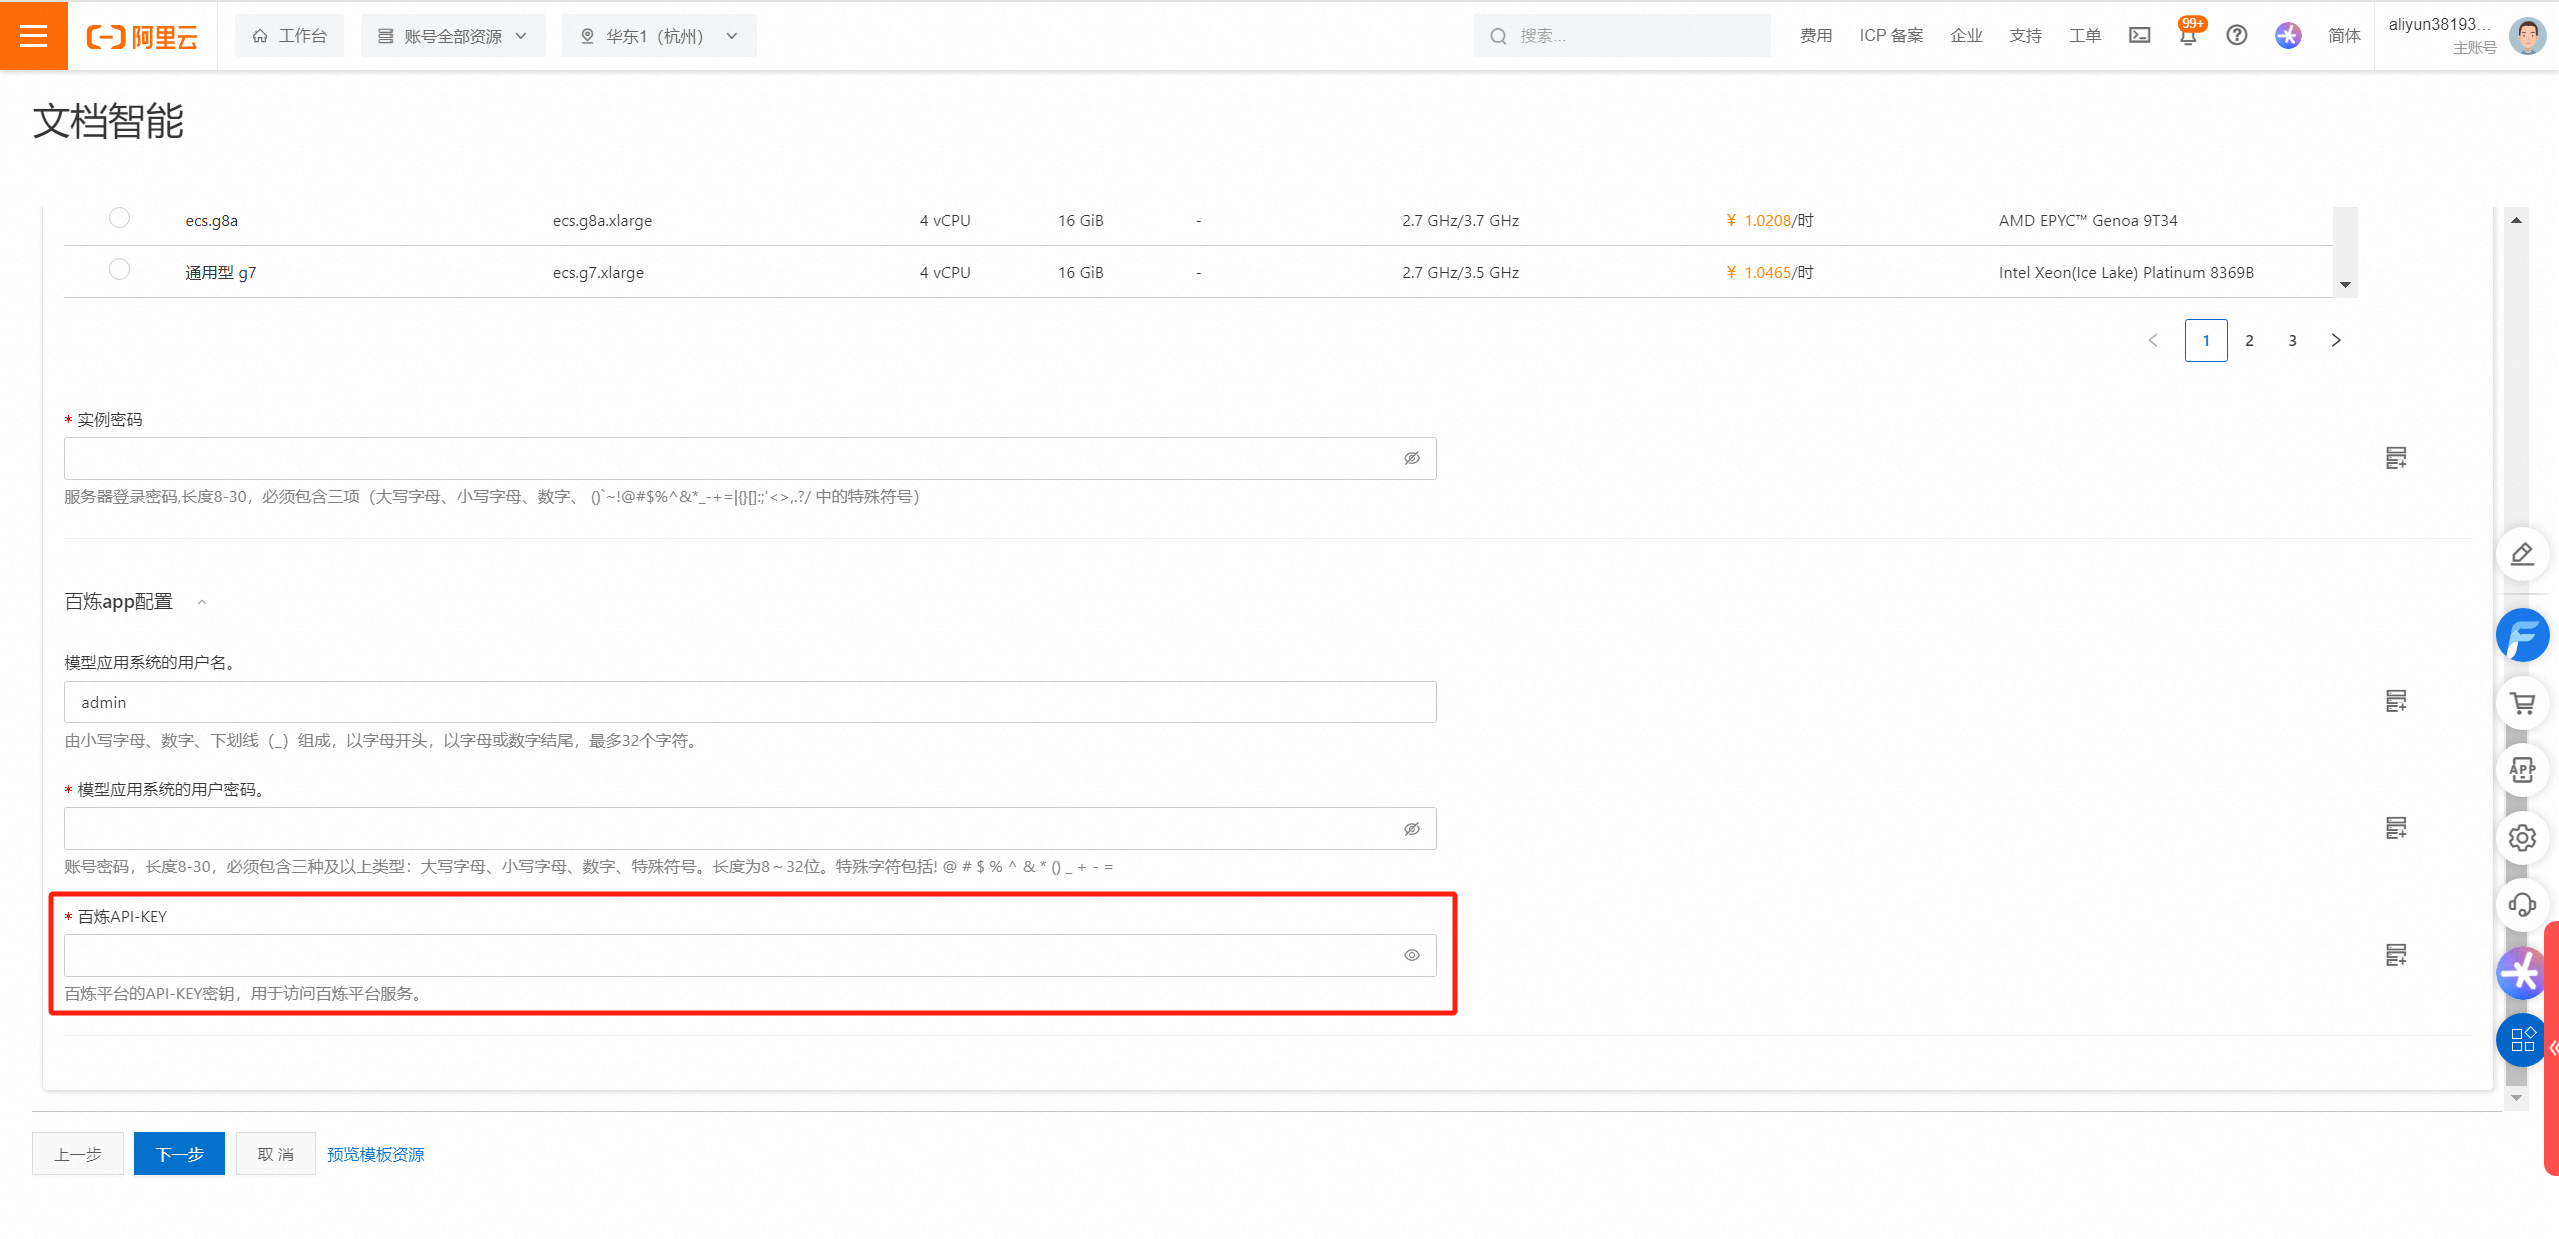The image size is (2559, 1239).
Task: Go to previous page of instance table
Action: (2153, 341)
